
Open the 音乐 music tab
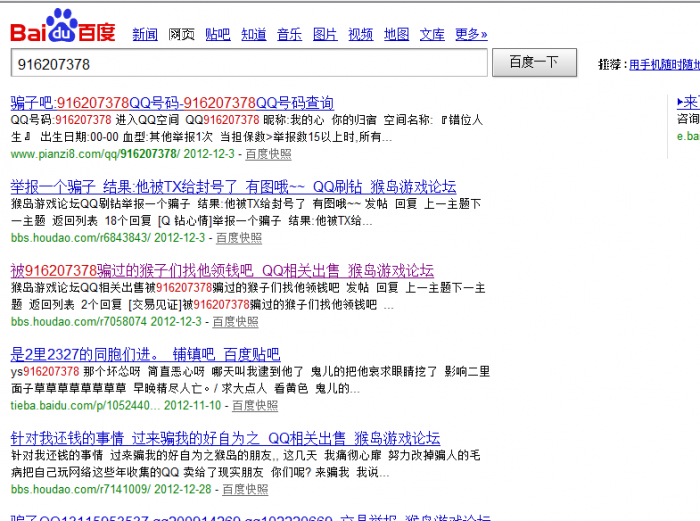[289, 34]
